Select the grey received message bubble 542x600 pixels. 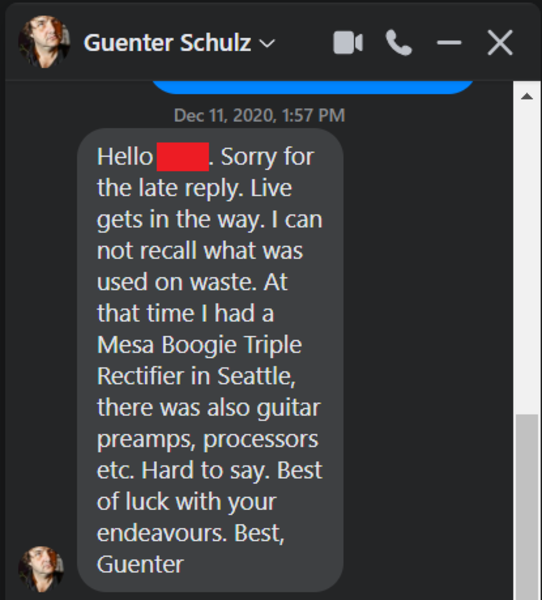pyautogui.click(x=210, y=360)
